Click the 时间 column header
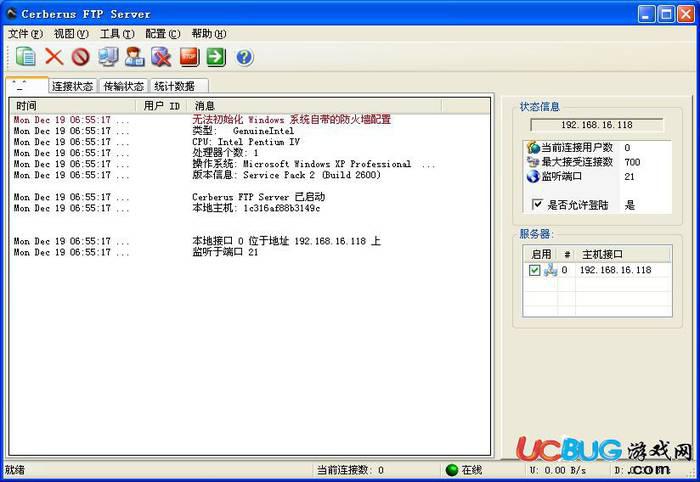Image resolution: width=700 pixels, height=482 pixels. click(x=73, y=106)
